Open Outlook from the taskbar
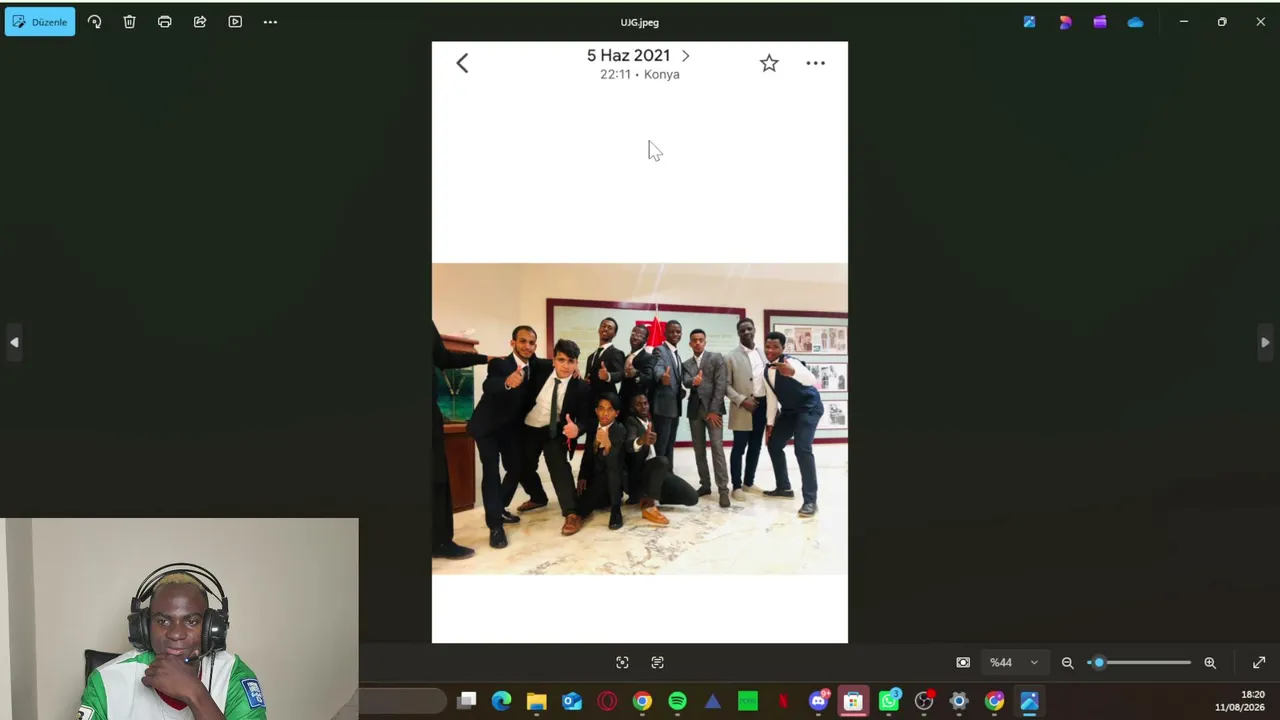This screenshot has height=720, width=1280. (x=572, y=701)
